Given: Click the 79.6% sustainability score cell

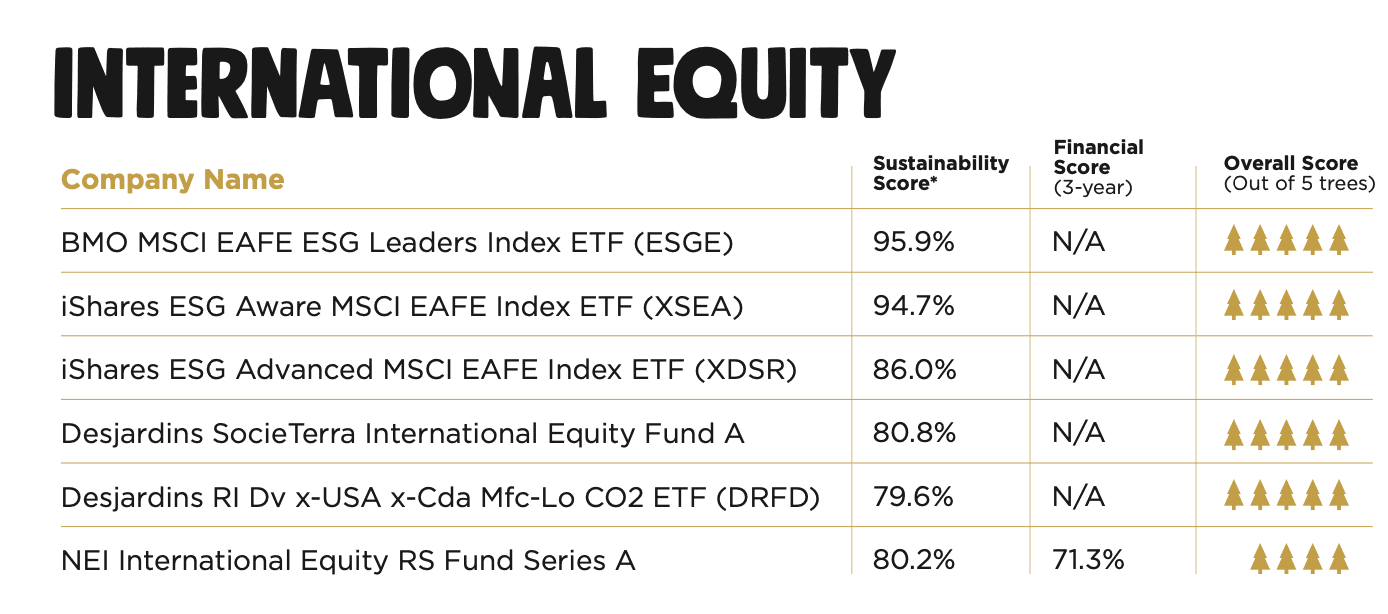Looking at the screenshot, I should point(914,497).
